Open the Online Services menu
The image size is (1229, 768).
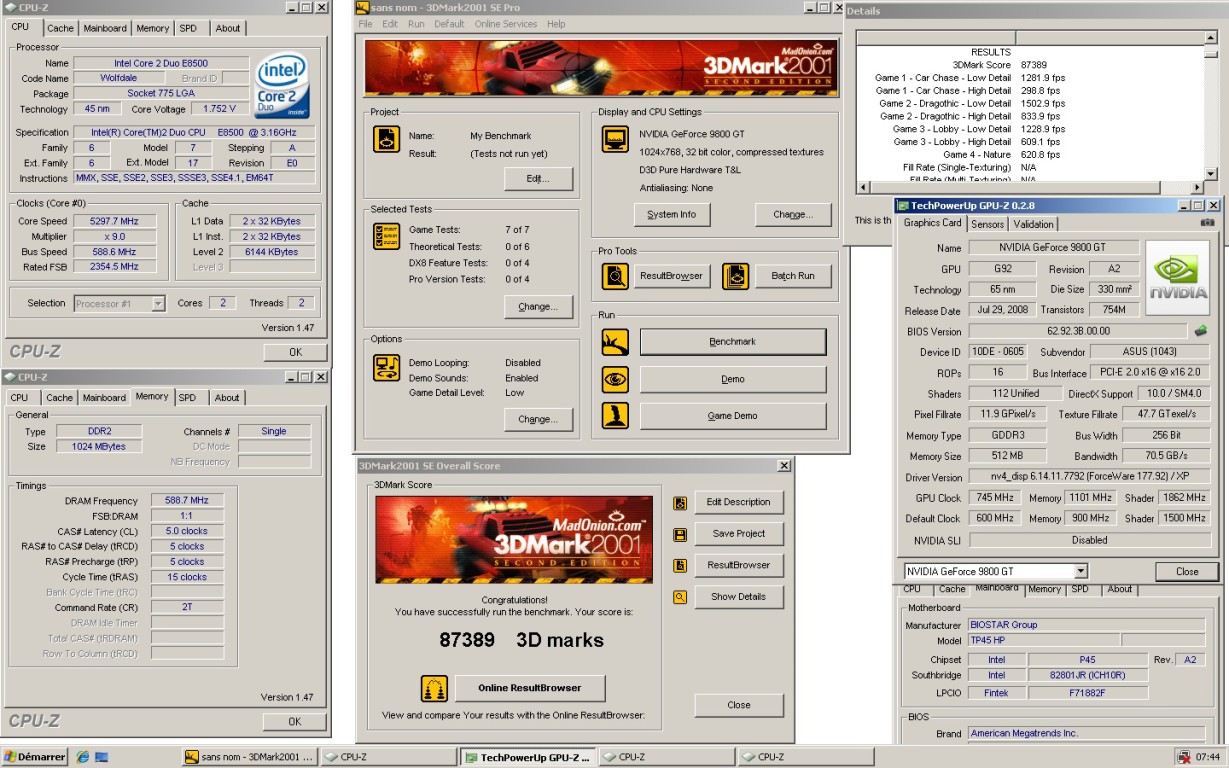coord(505,24)
